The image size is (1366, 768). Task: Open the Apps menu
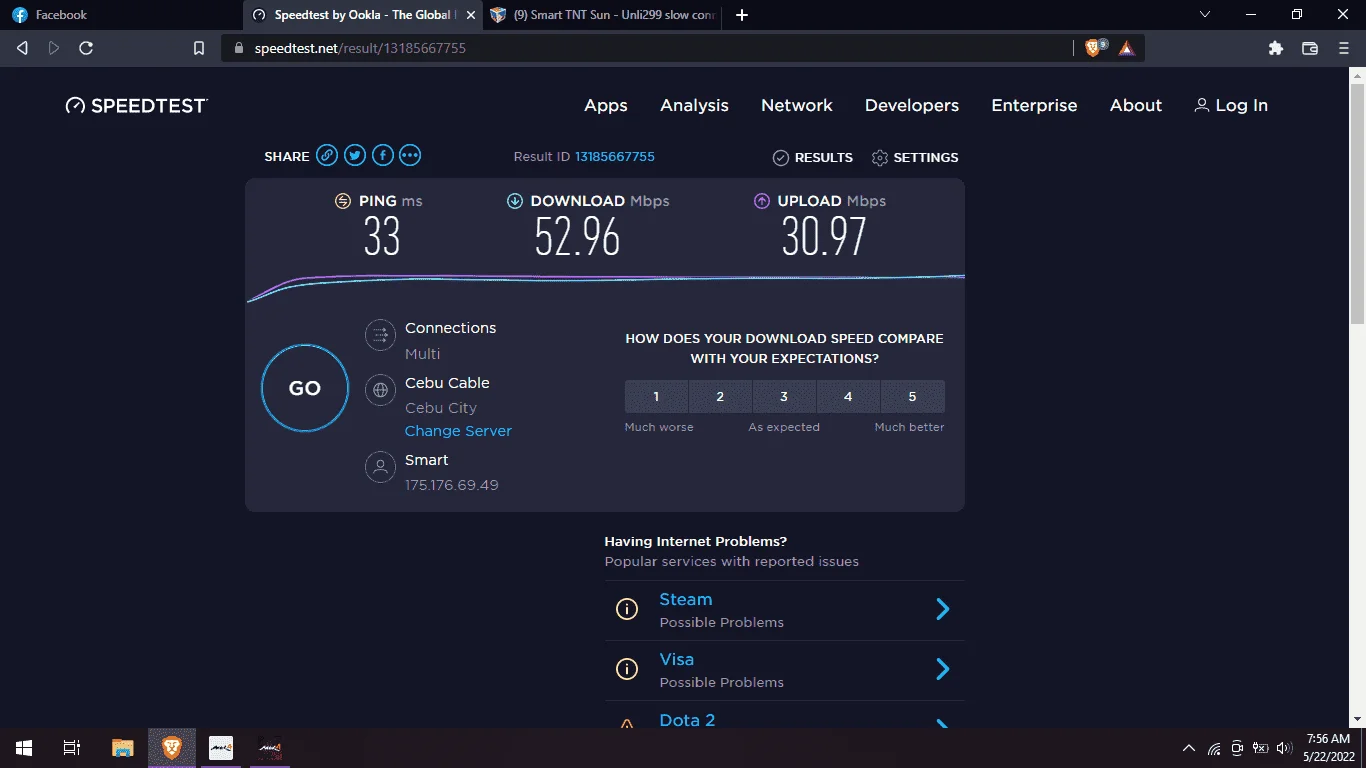[x=606, y=105]
